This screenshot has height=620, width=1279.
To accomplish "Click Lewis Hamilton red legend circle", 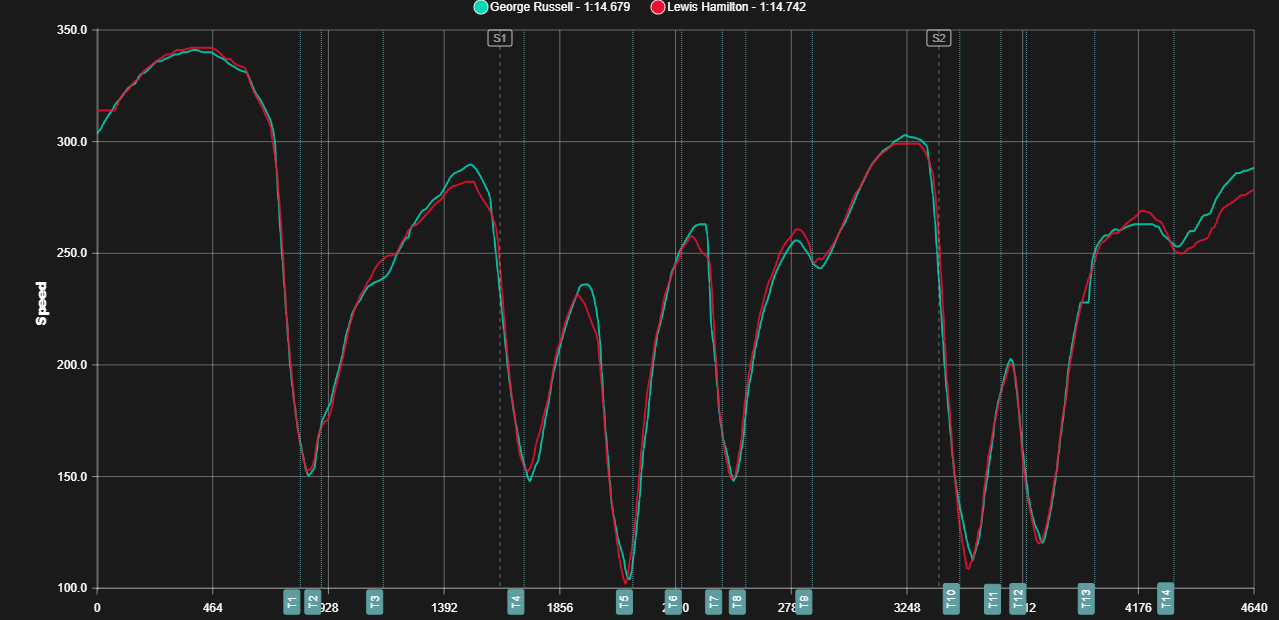I will coord(657,7).
